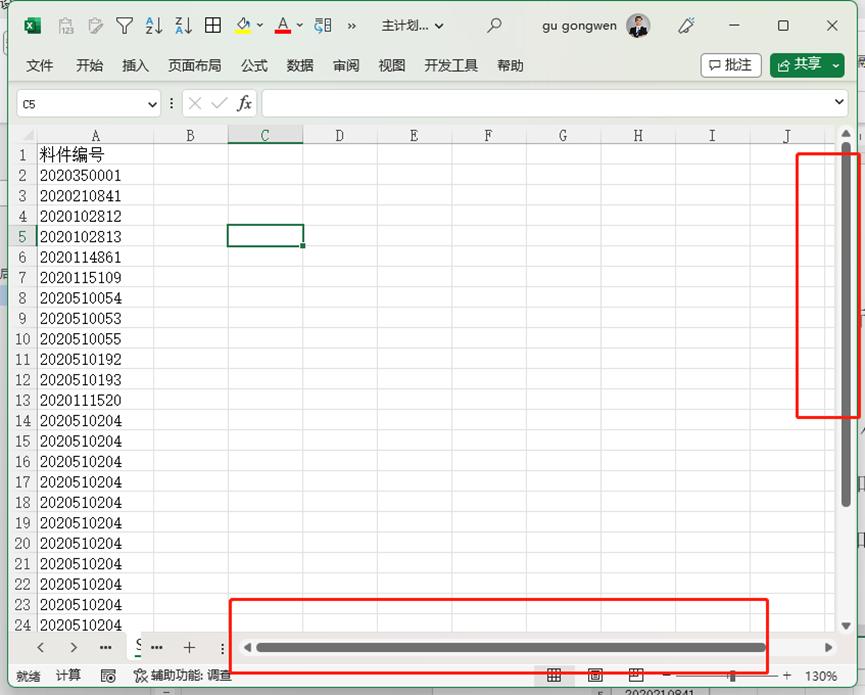Switch to Normal view in status bar
The height and width of the screenshot is (695, 865).
click(554, 676)
